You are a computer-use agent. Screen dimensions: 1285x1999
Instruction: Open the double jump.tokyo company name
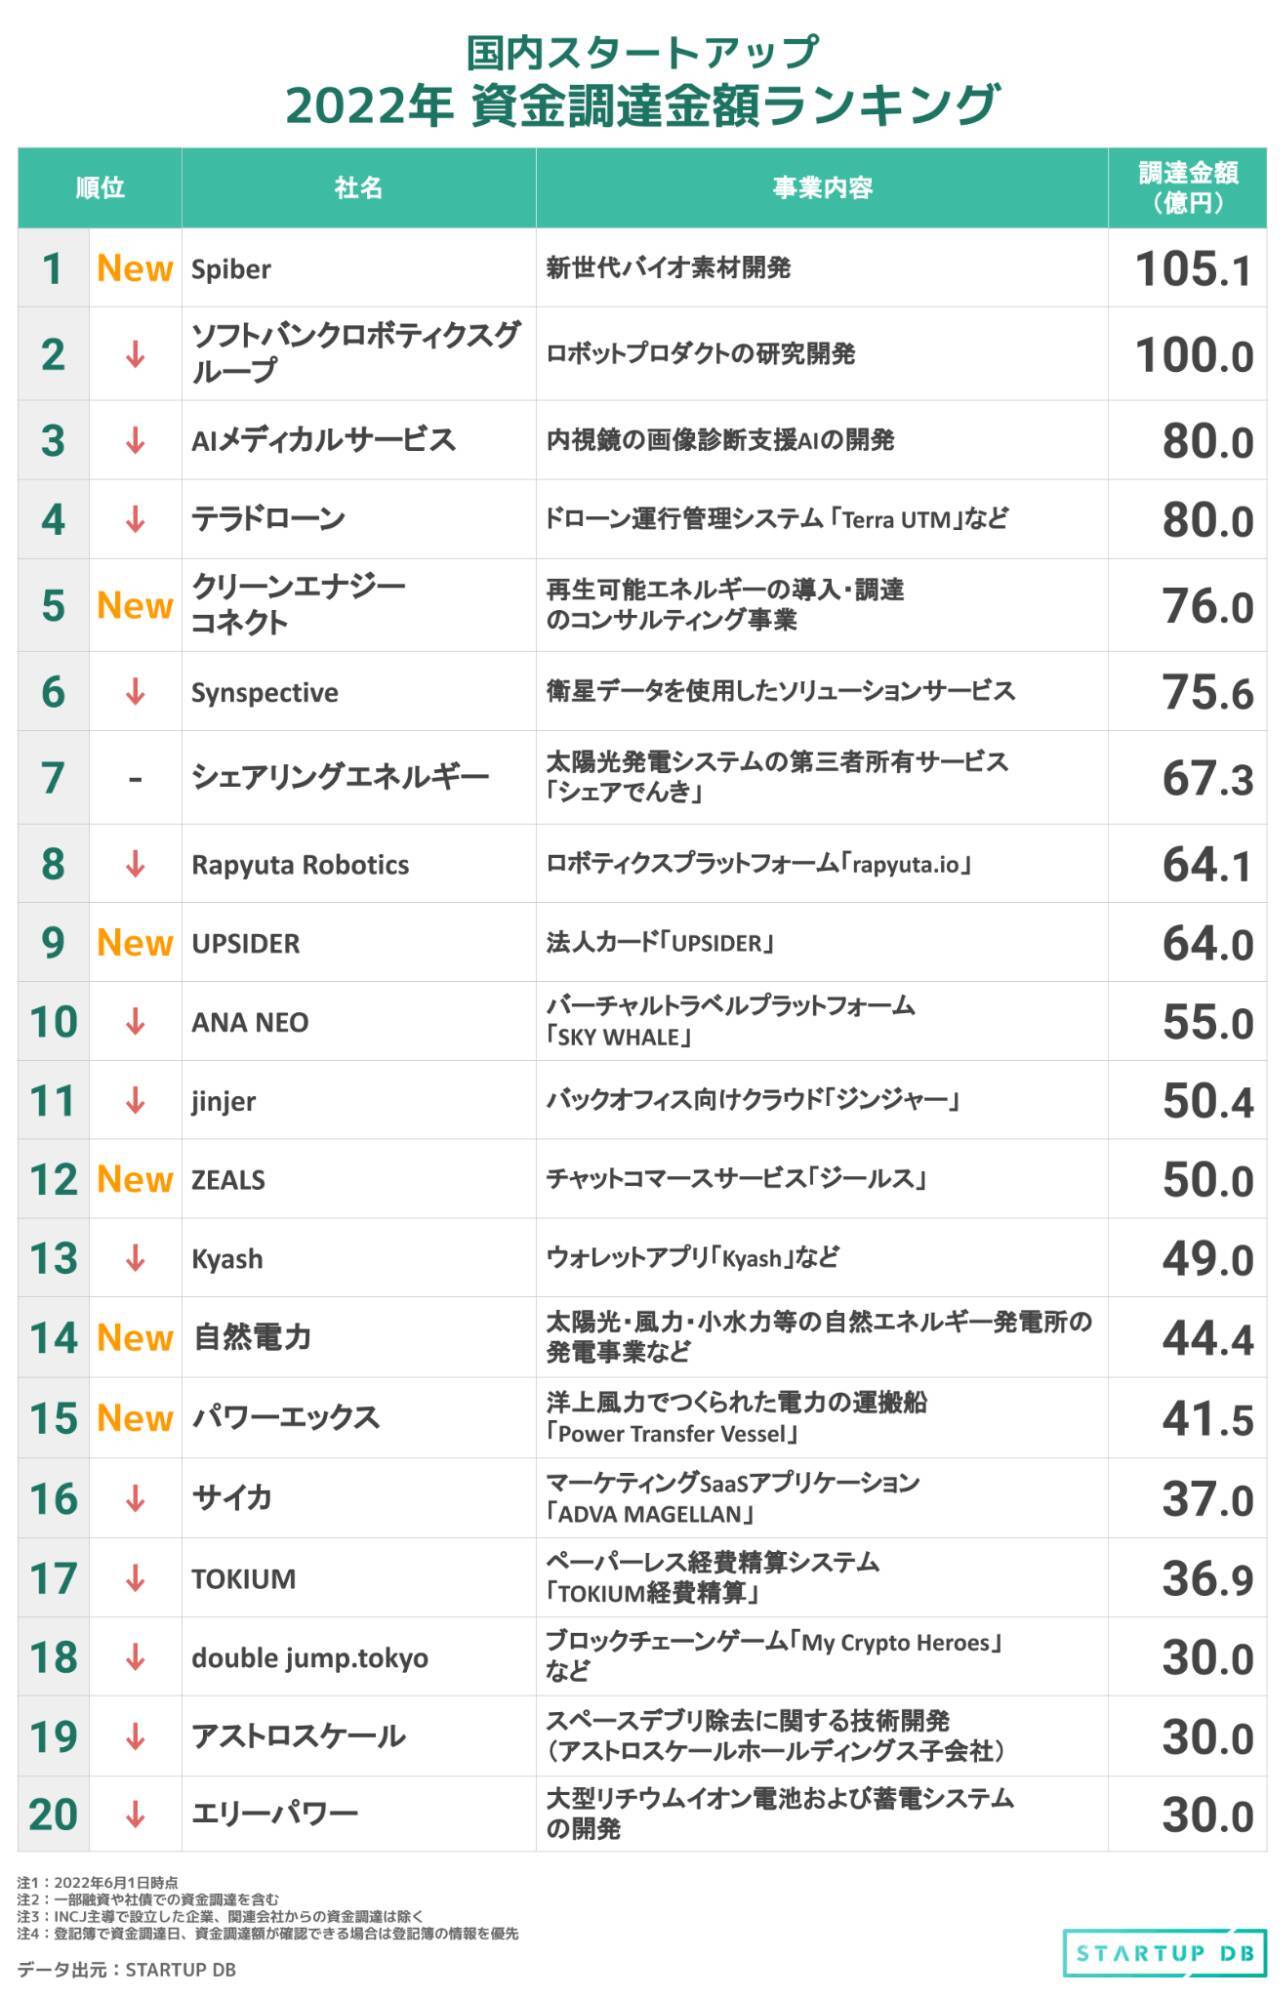pyautogui.click(x=309, y=1658)
